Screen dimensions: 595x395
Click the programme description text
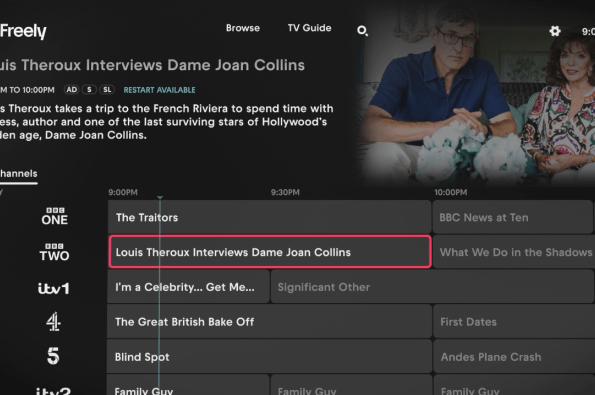[x=167, y=122]
